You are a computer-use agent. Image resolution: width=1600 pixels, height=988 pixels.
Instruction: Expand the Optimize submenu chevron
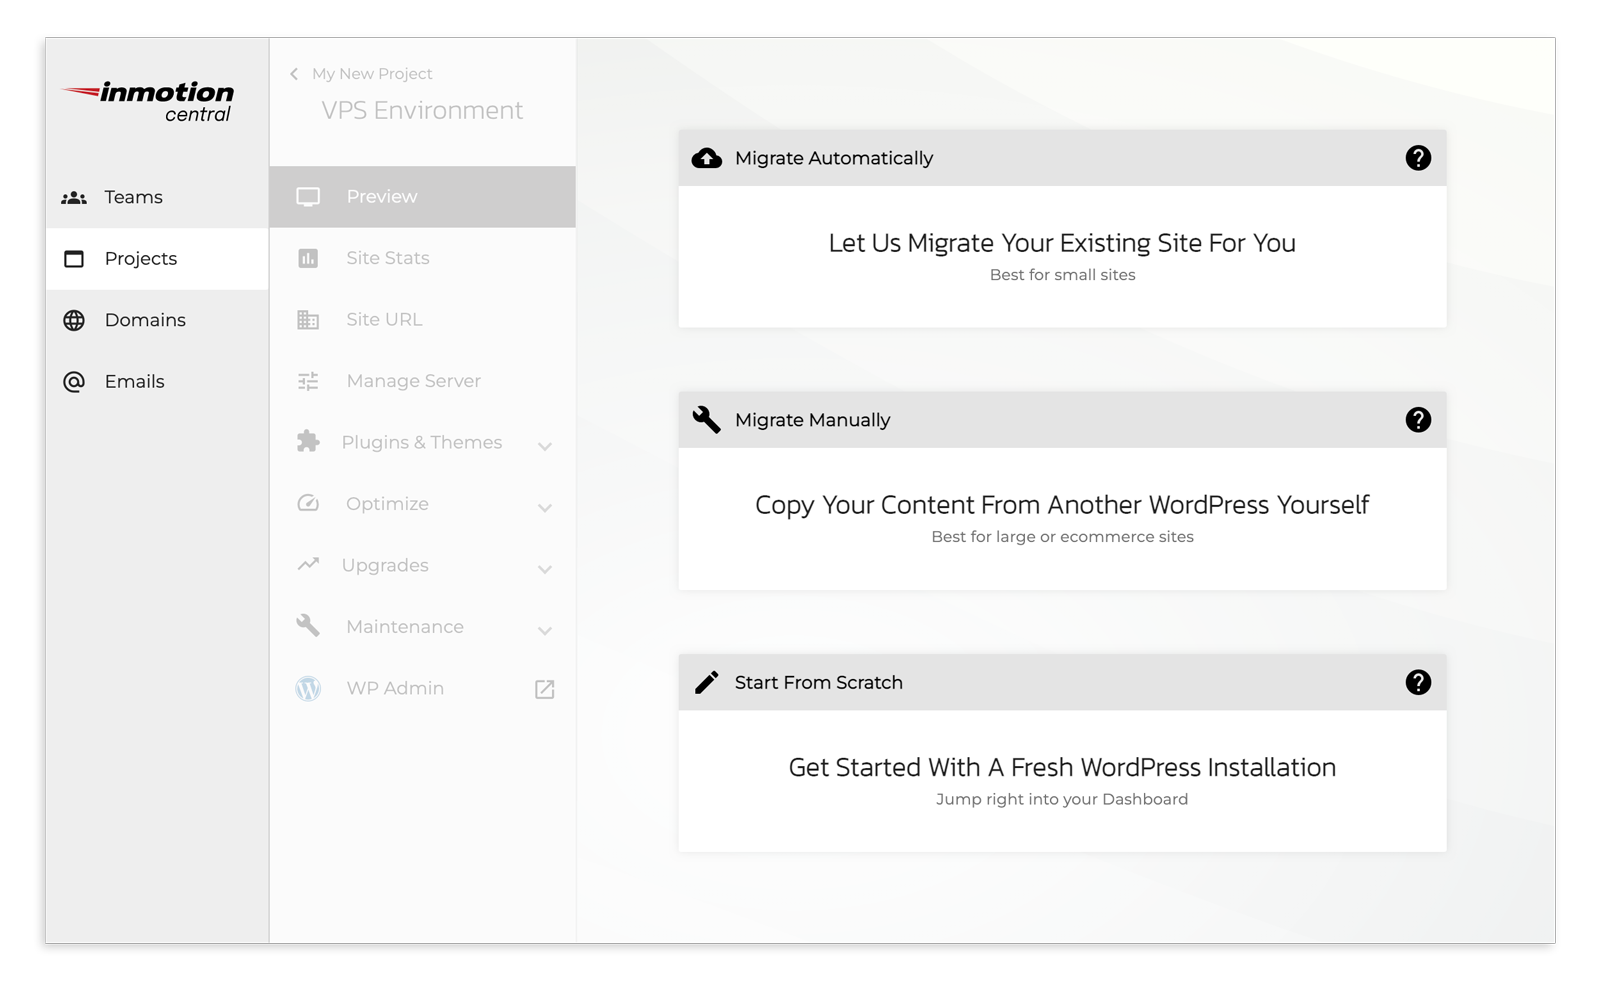point(545,508)
